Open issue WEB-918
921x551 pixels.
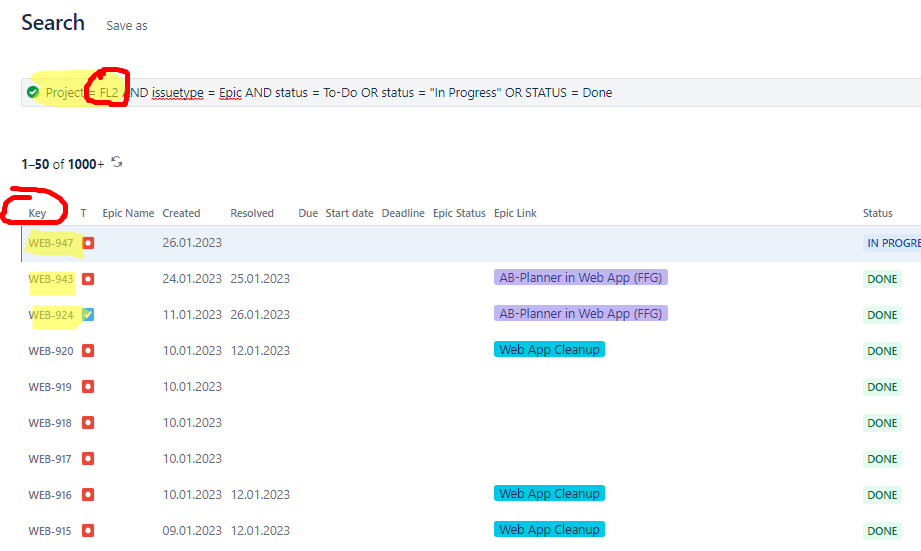[x=50, y=423]
